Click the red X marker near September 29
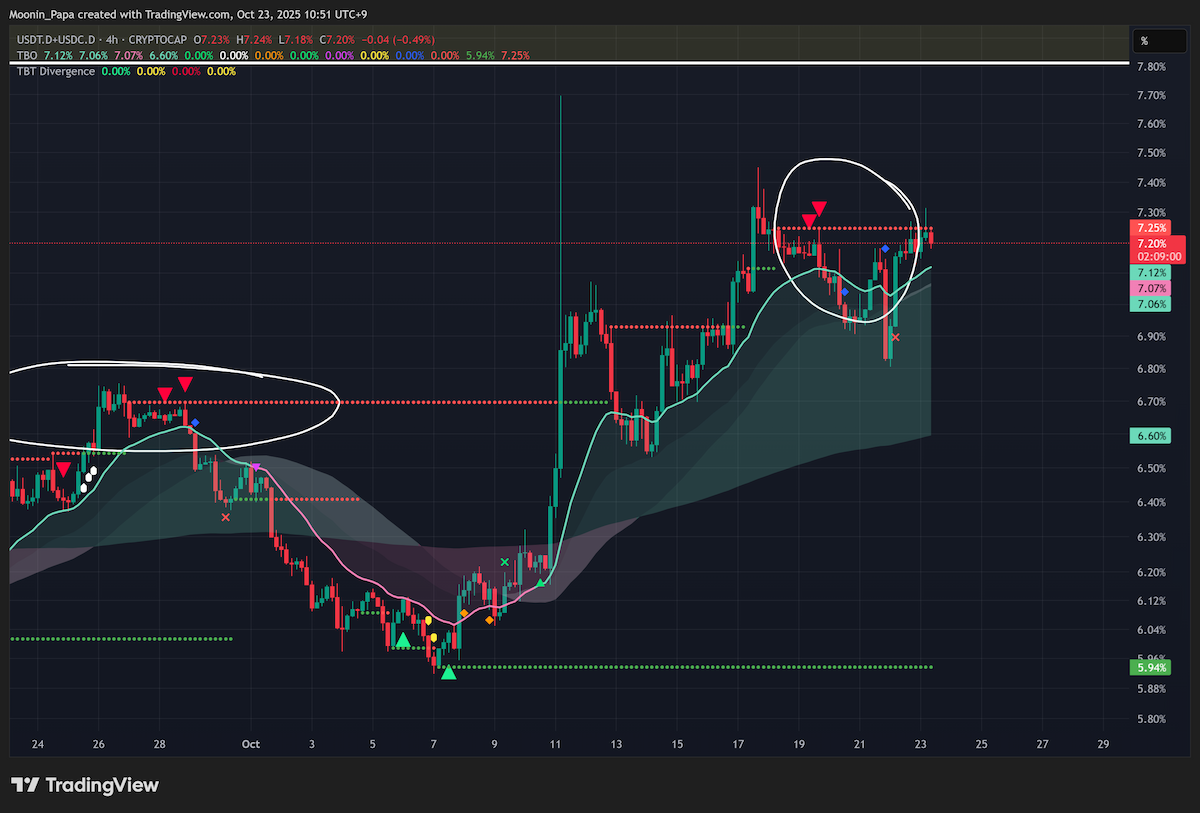The width and height of the screenshot is (1200, 813). click(x=225, y=518)
